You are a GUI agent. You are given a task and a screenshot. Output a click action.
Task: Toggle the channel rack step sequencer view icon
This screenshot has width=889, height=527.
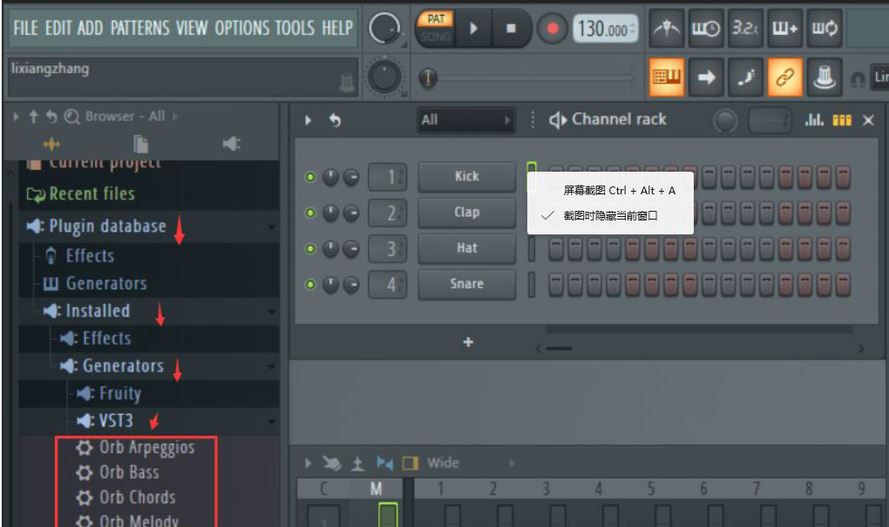(x=842, y=120)
